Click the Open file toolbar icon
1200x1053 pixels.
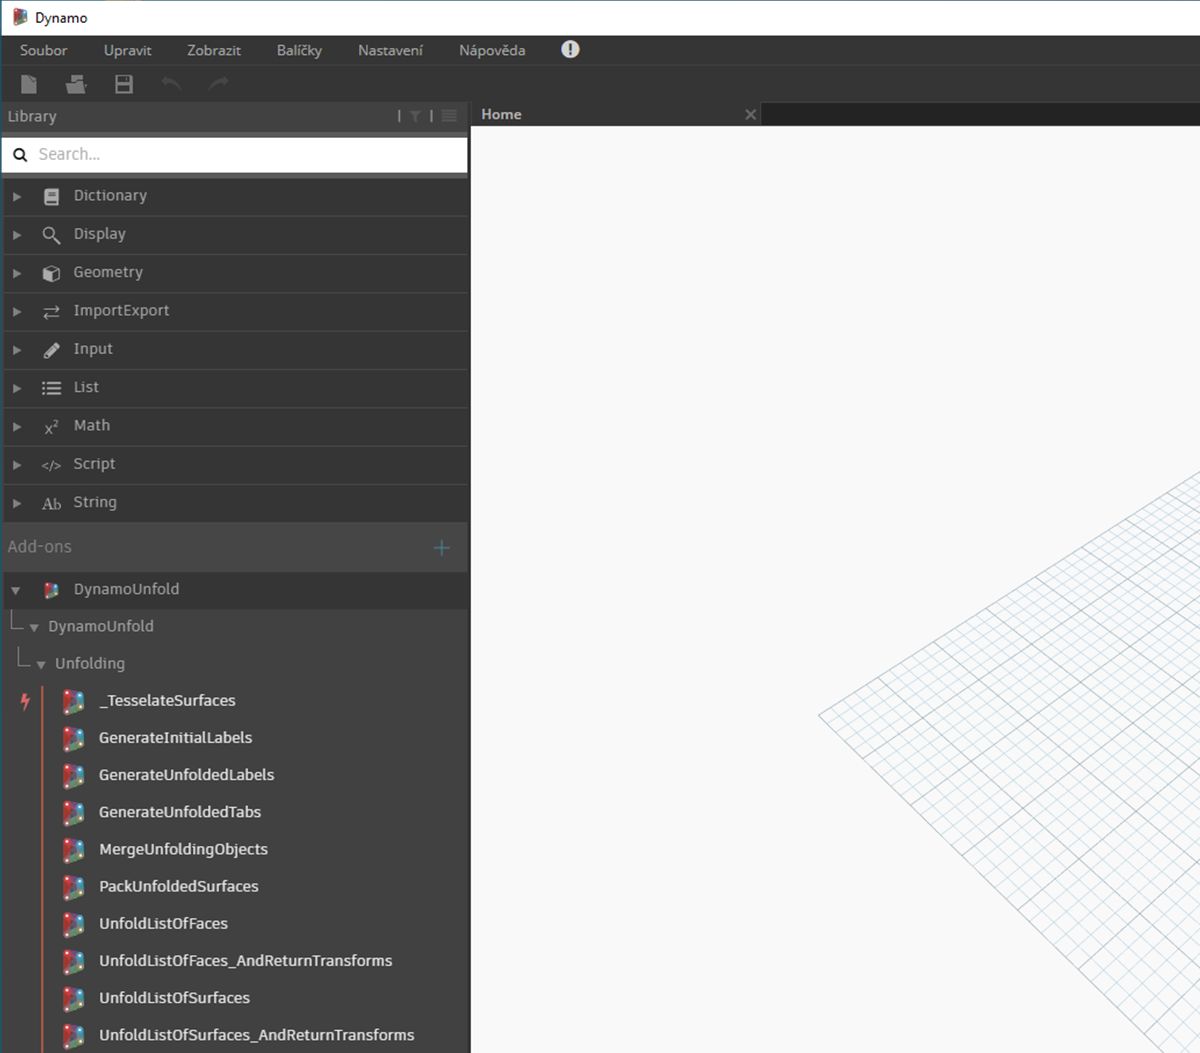pyautogui.click(x=76, y=84)
